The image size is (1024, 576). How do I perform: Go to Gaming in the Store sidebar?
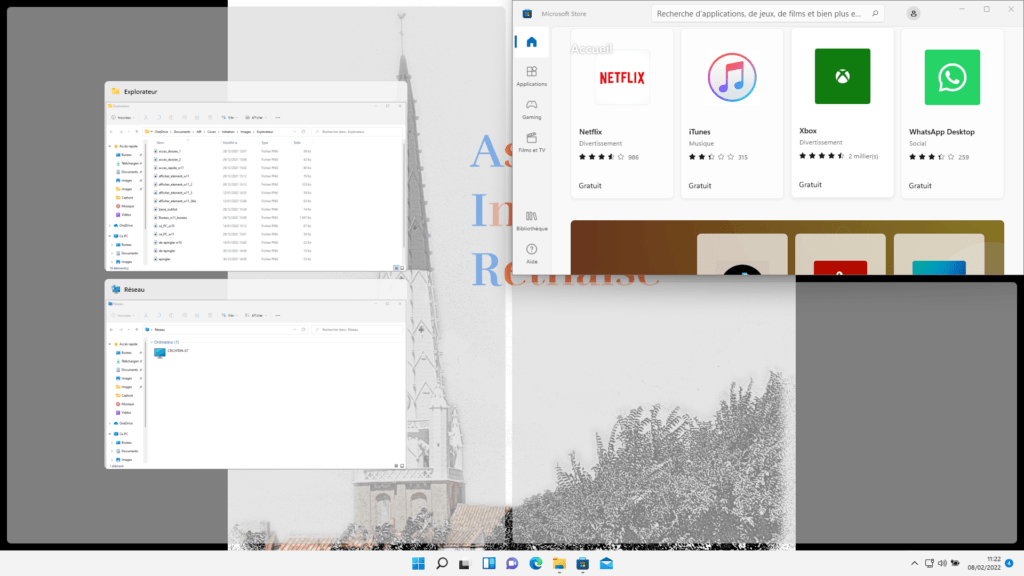coord(532,109)
